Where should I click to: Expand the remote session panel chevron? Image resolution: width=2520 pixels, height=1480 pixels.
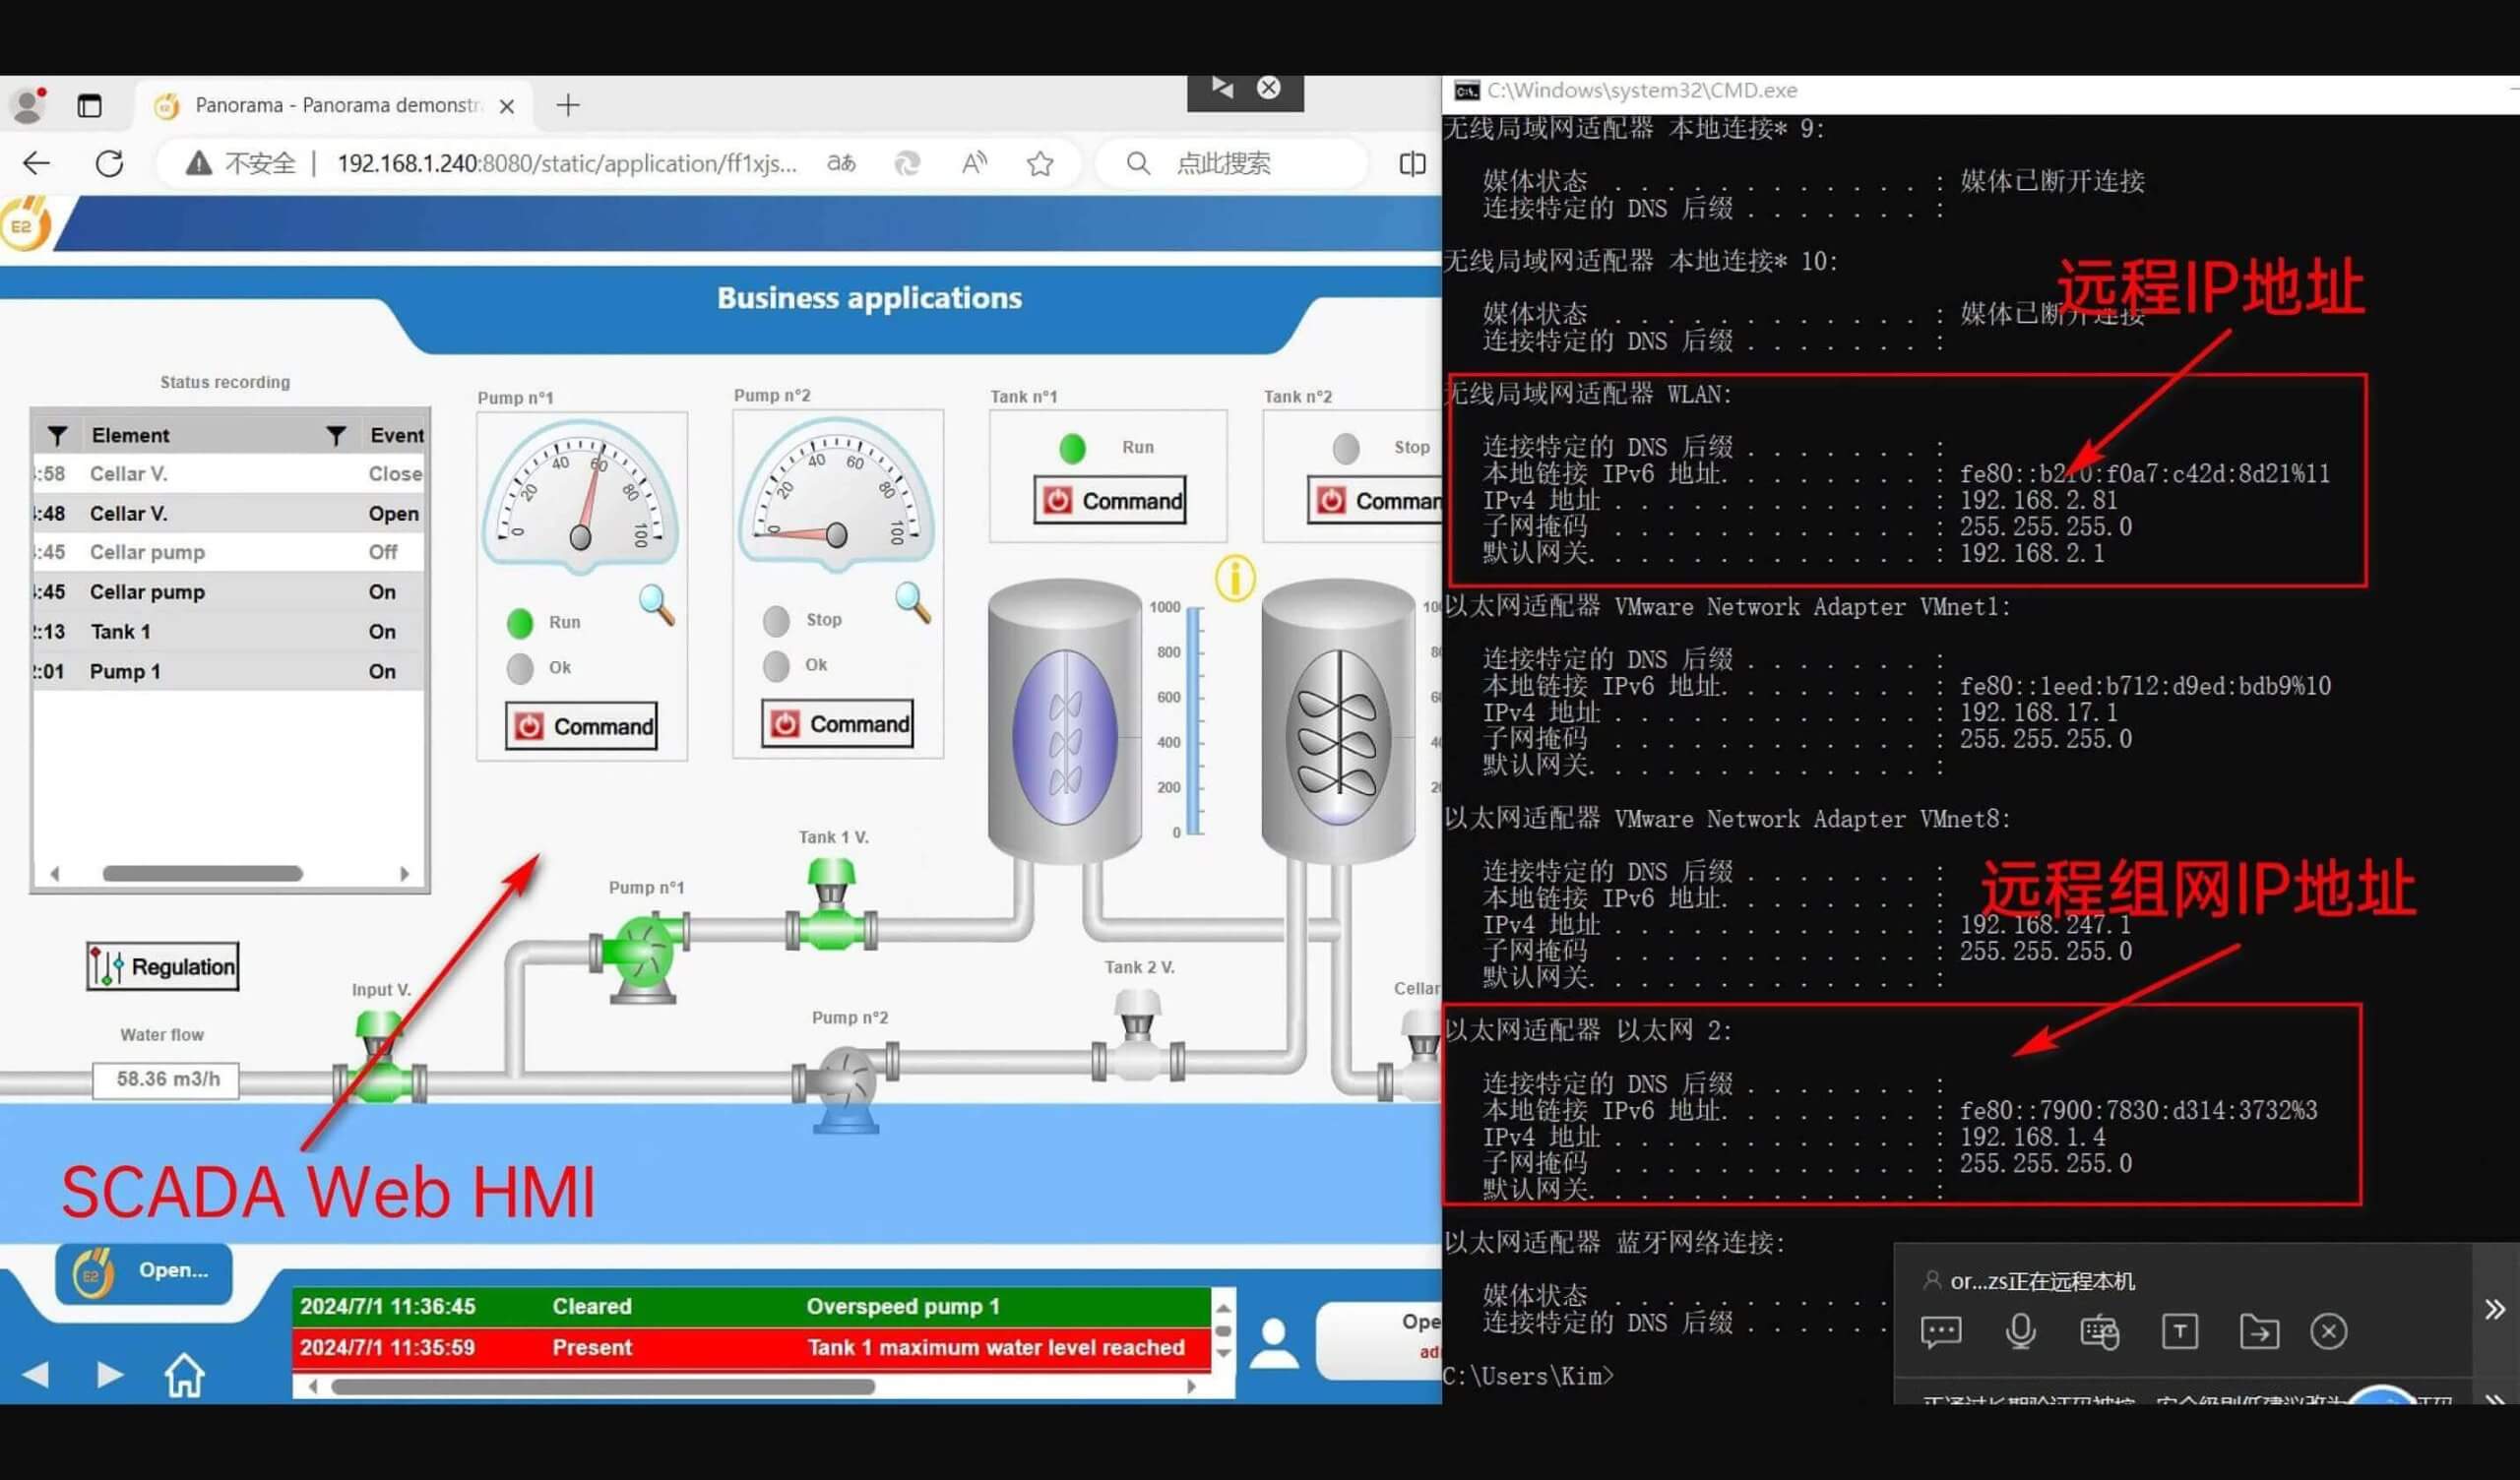(2494, 1309)
